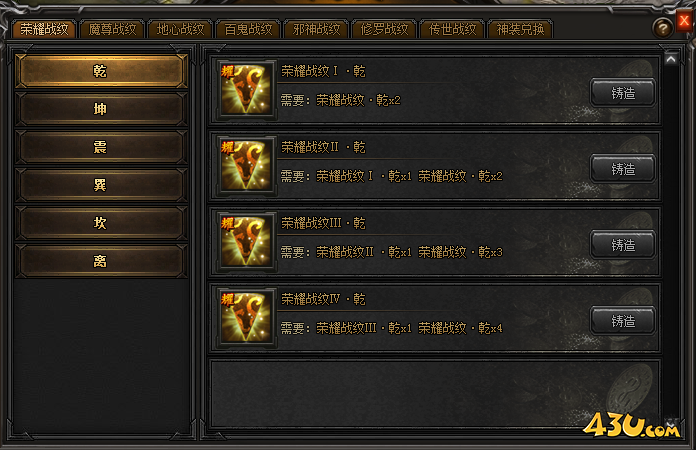Close the forging window with red X

[684, 21]
